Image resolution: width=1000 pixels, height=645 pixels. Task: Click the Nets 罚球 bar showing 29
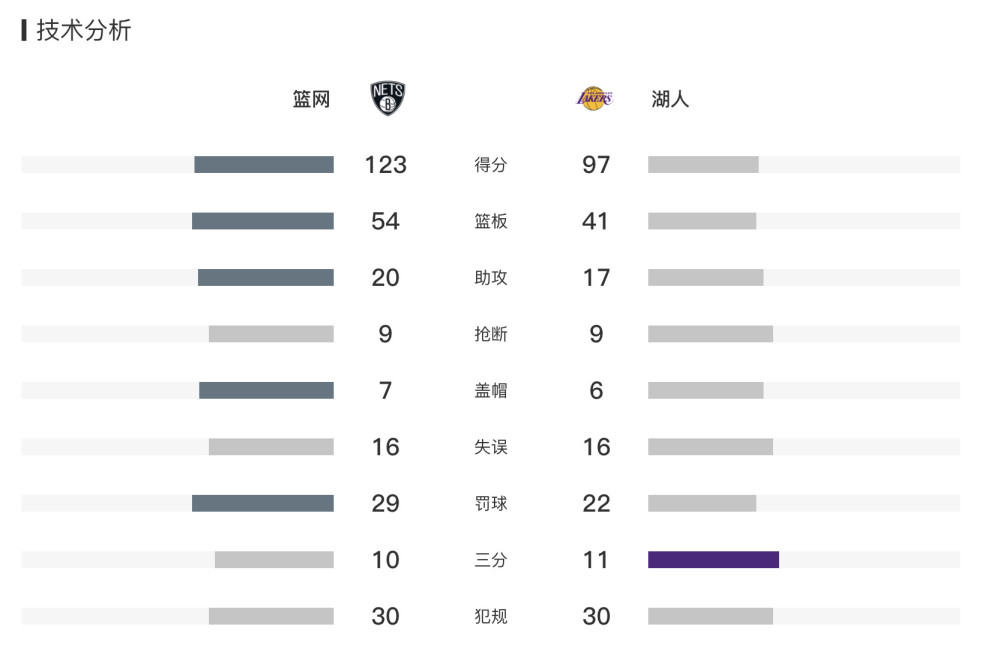tap(263, 503)
